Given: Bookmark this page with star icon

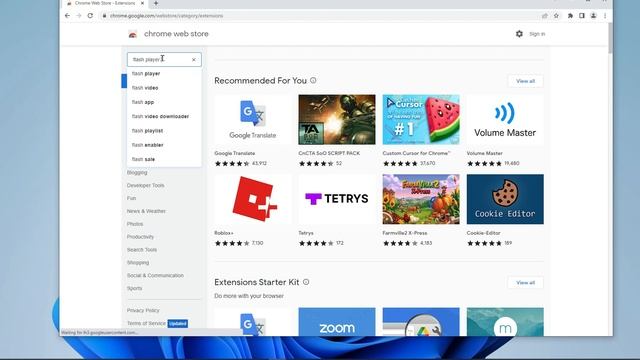Looking at the screenshot, I should click(x=556, y=16).
